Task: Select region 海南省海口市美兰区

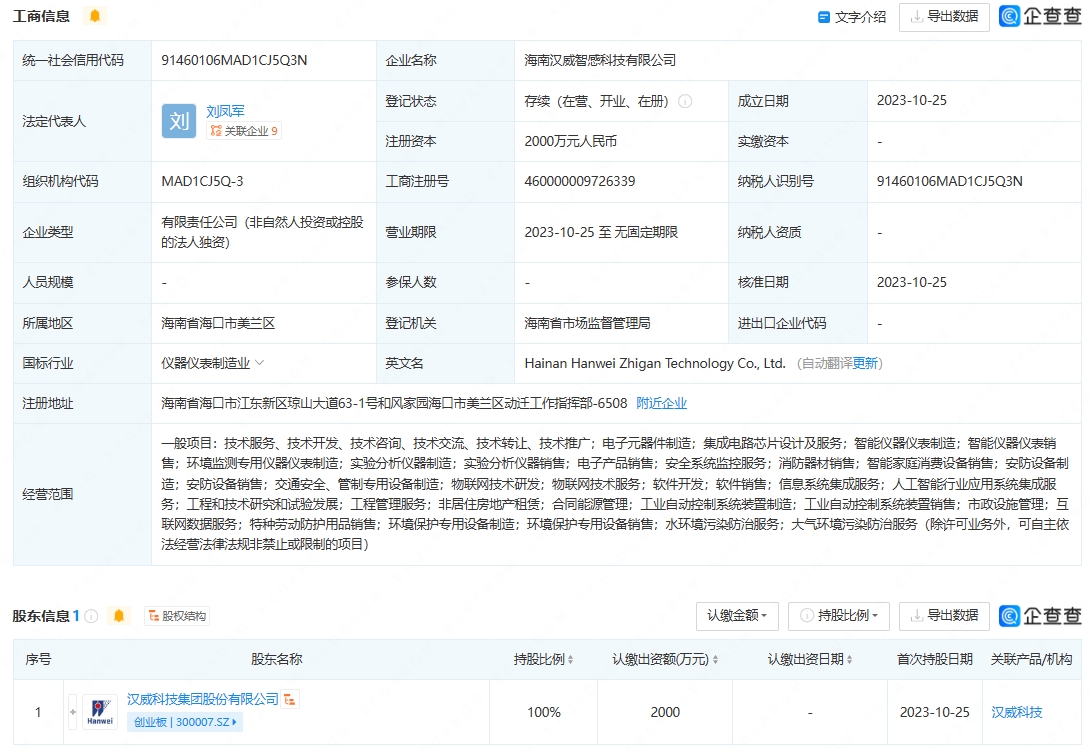Action: pos(218,323)
